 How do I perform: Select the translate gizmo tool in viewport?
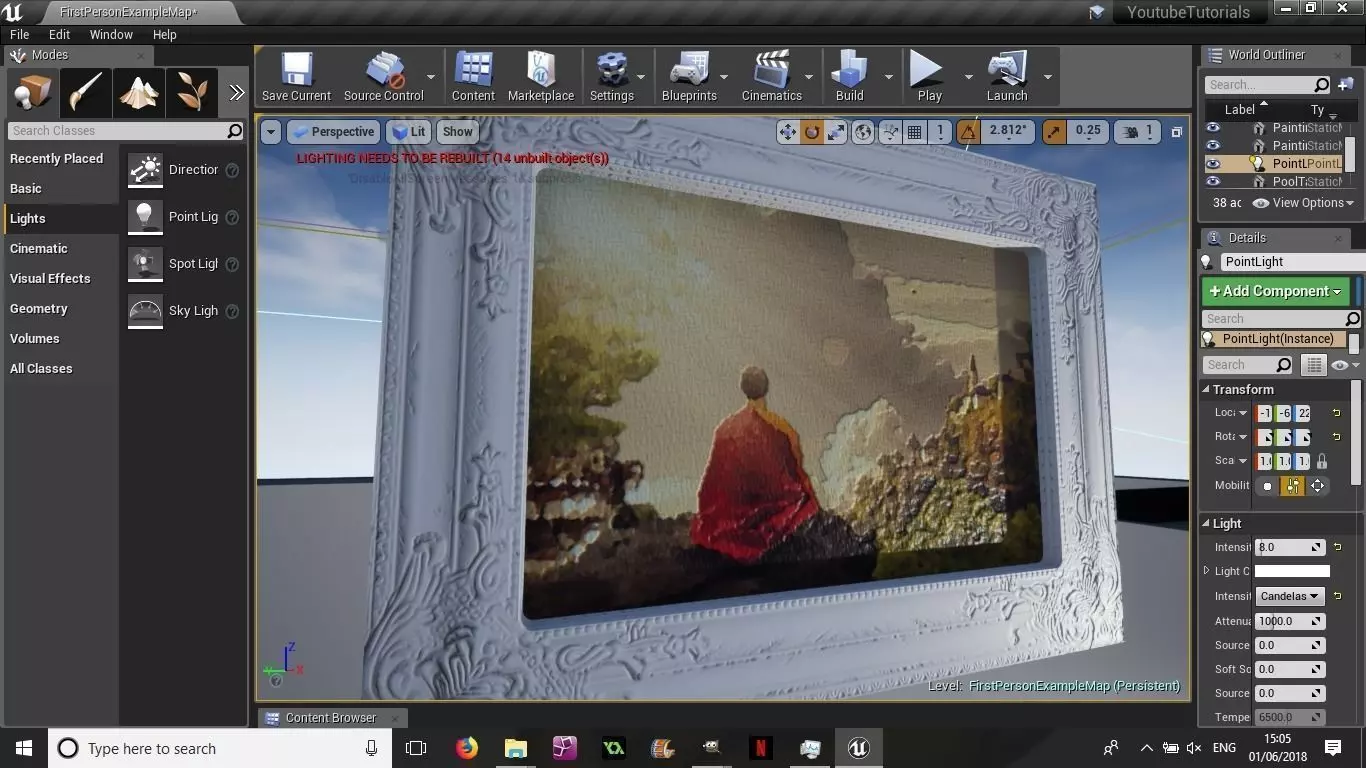[x=788, y=131]
